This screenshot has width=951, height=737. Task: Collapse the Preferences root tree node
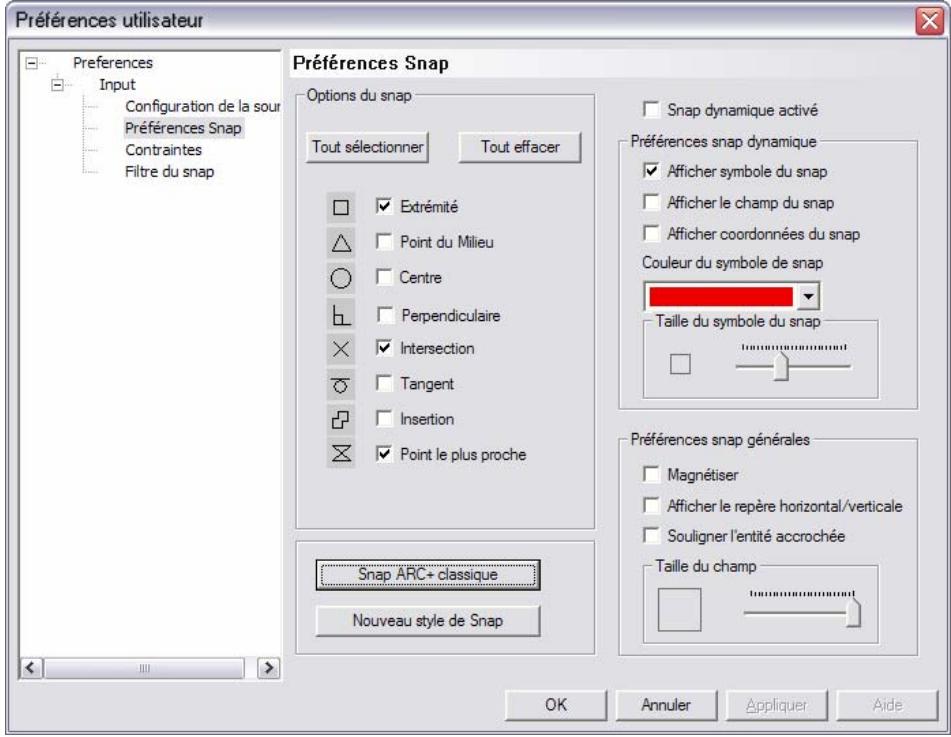(29, 64)
